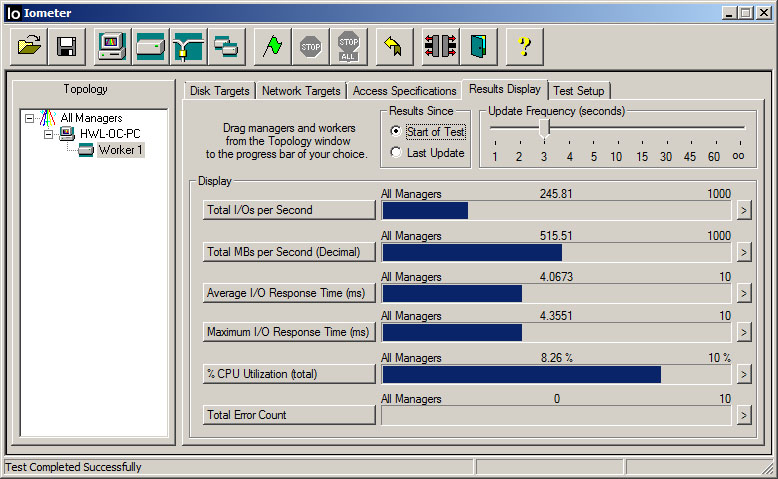Switch to the Network Targets tab
This screenshot has width=778, height=479.
point(301,91)
